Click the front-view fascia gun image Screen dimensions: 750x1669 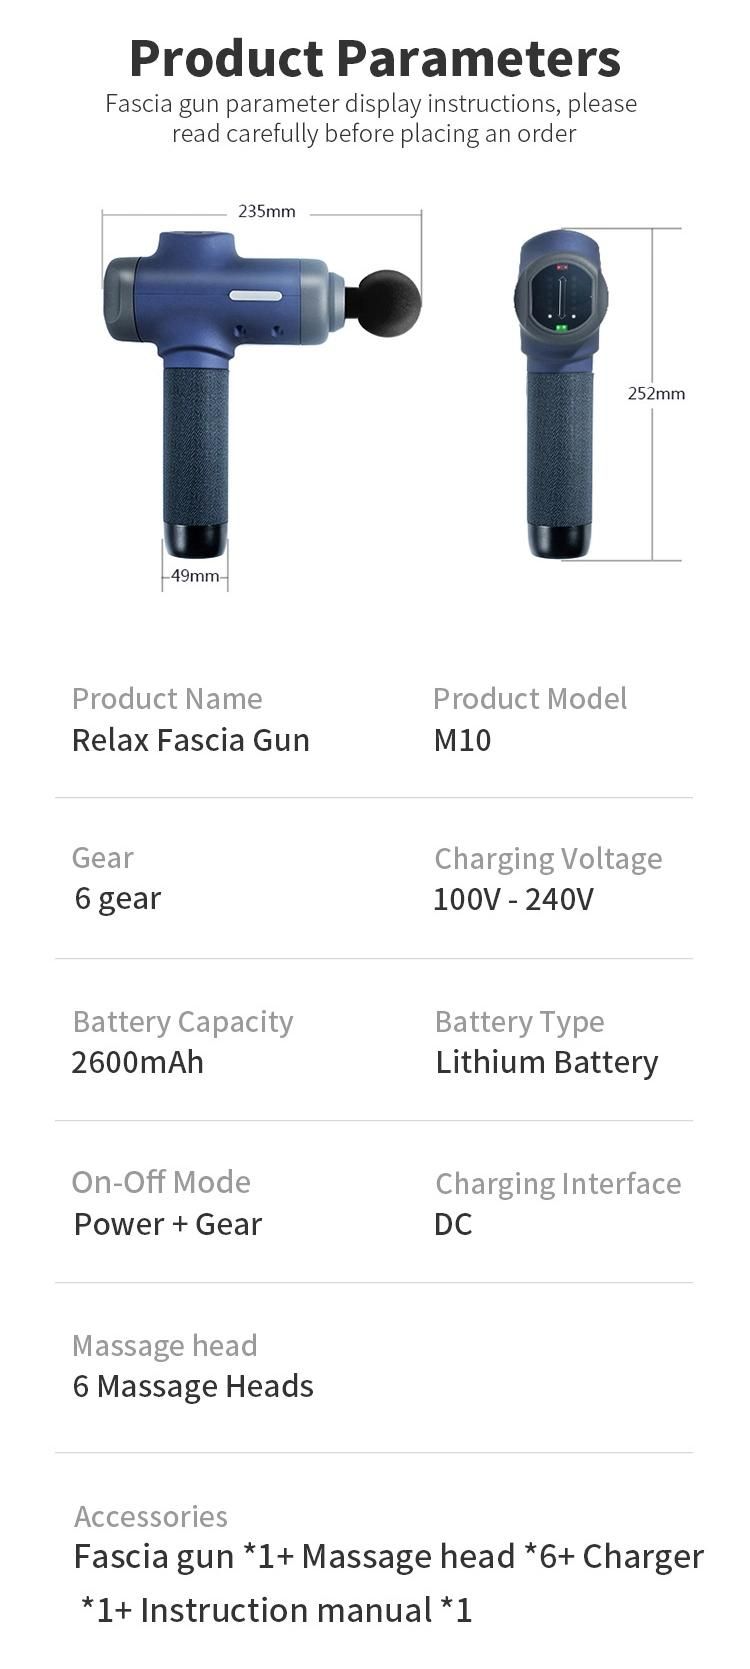click(561, 393)
